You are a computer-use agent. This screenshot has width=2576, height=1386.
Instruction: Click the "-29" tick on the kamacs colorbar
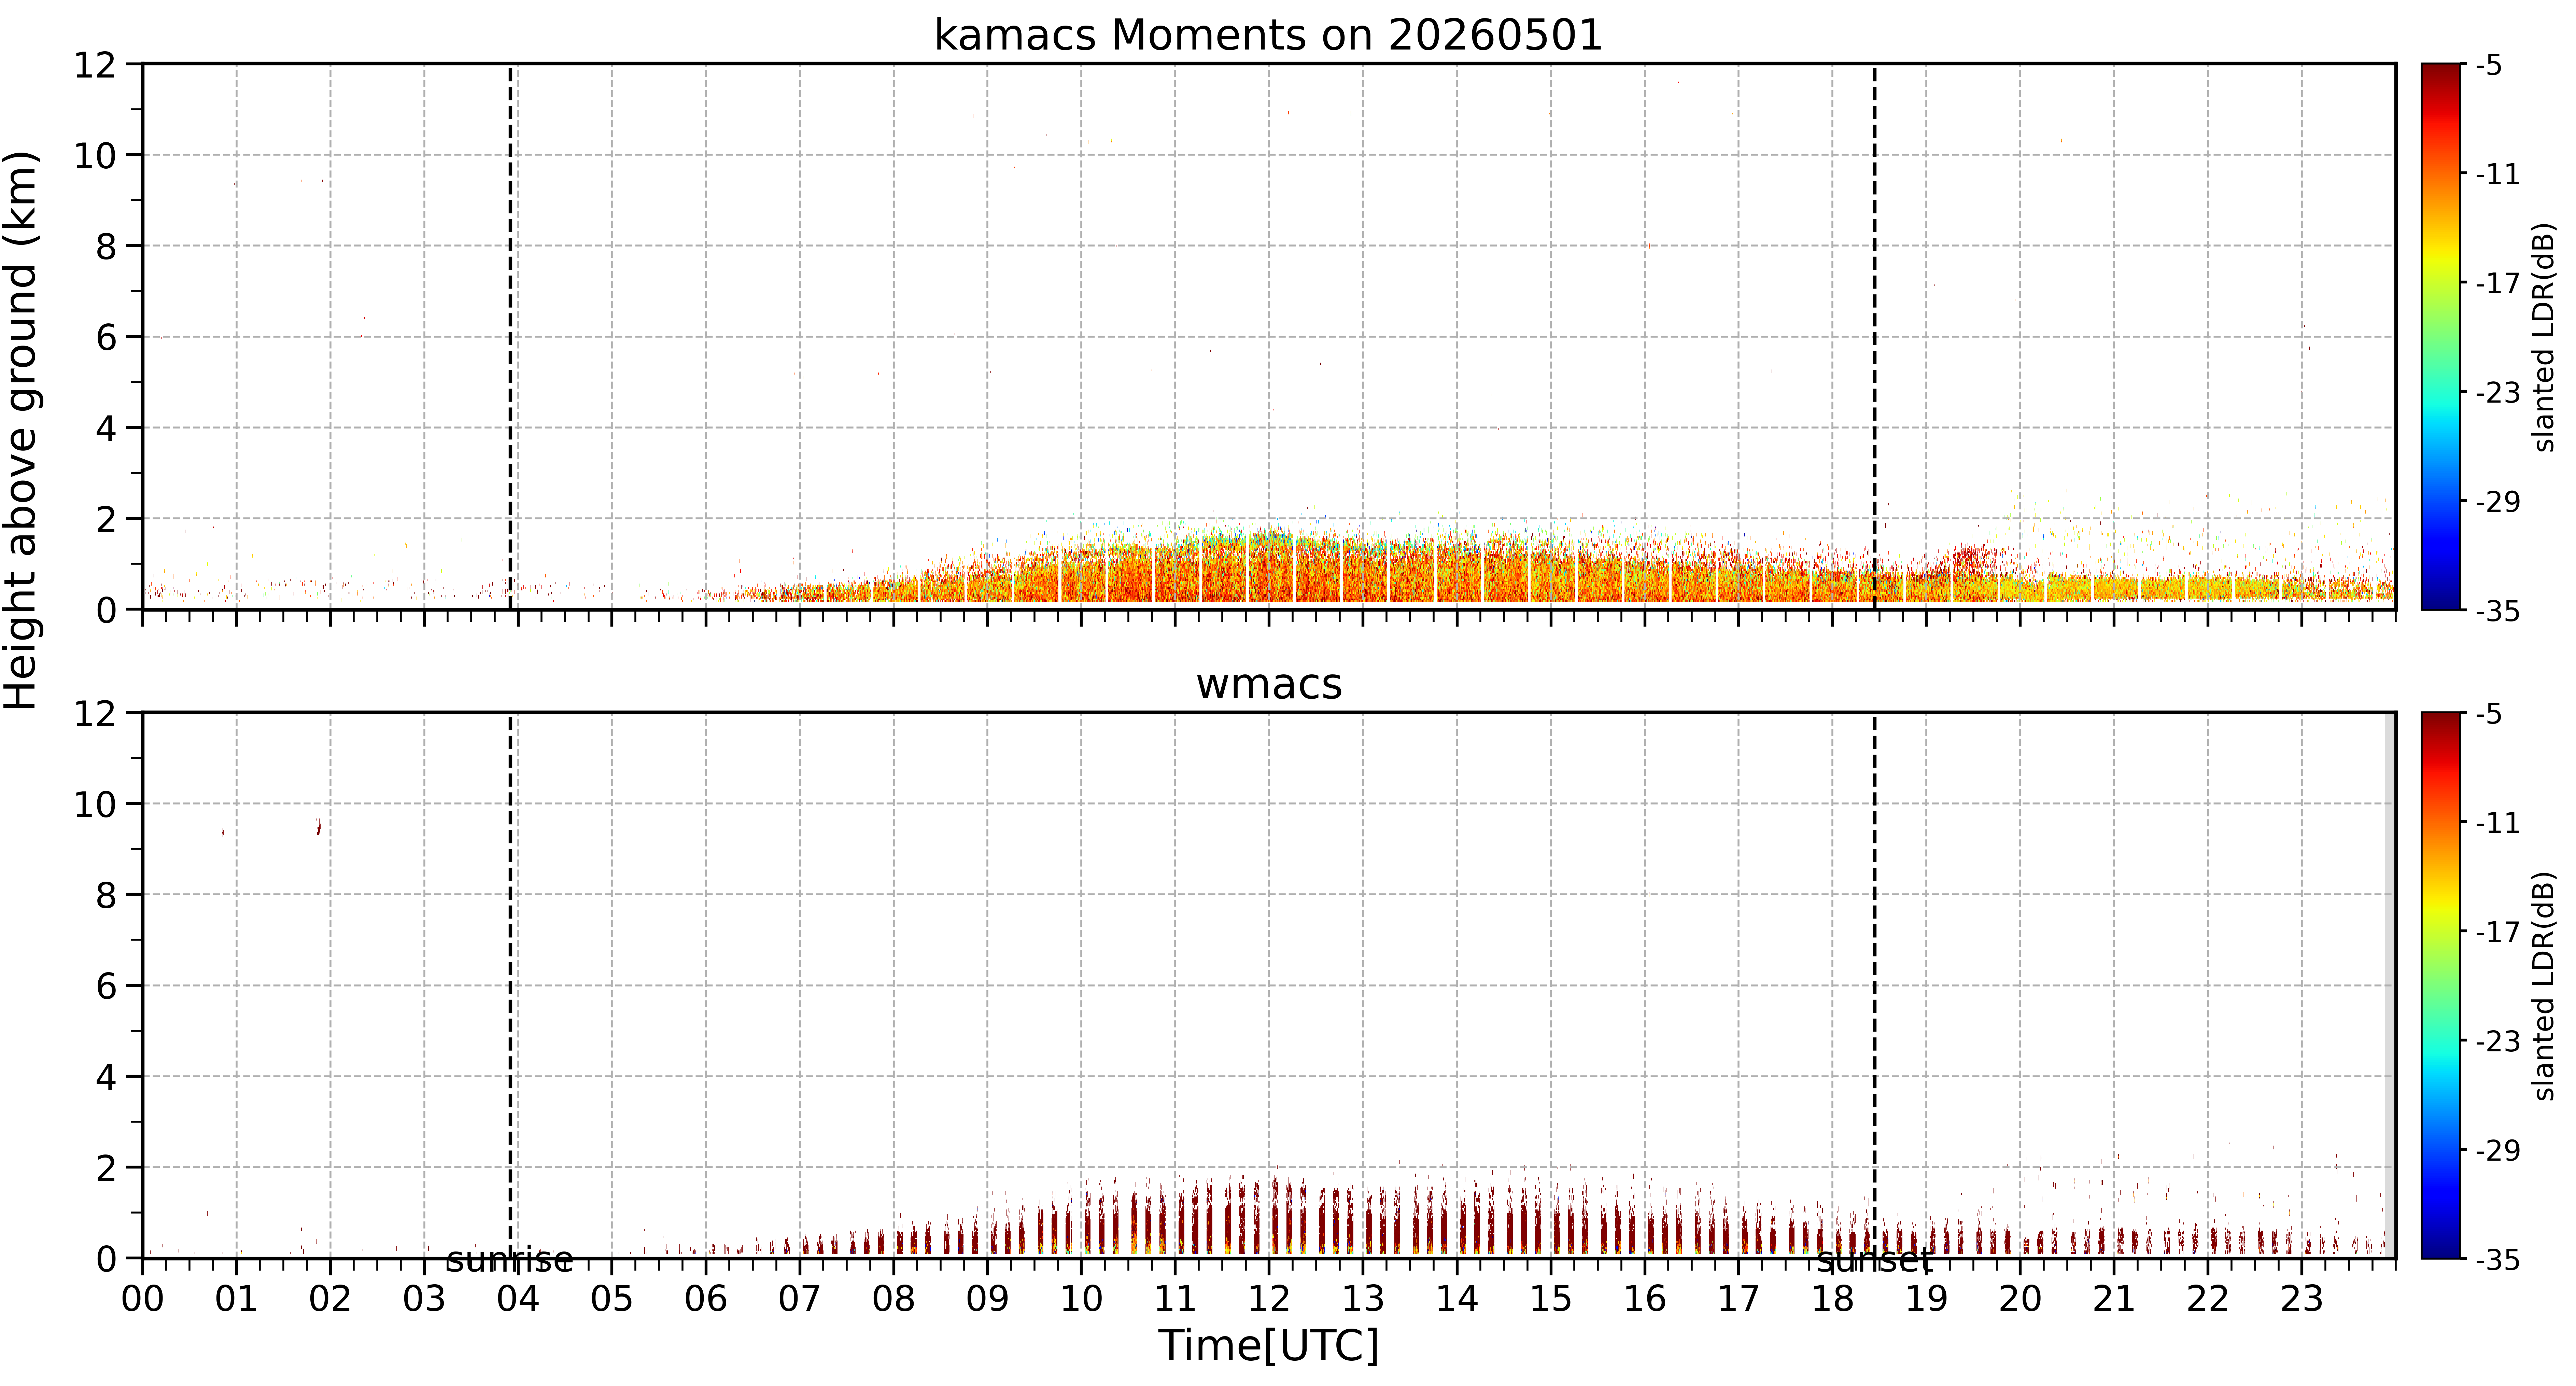pyautogui.click(x=2497, y=501)
